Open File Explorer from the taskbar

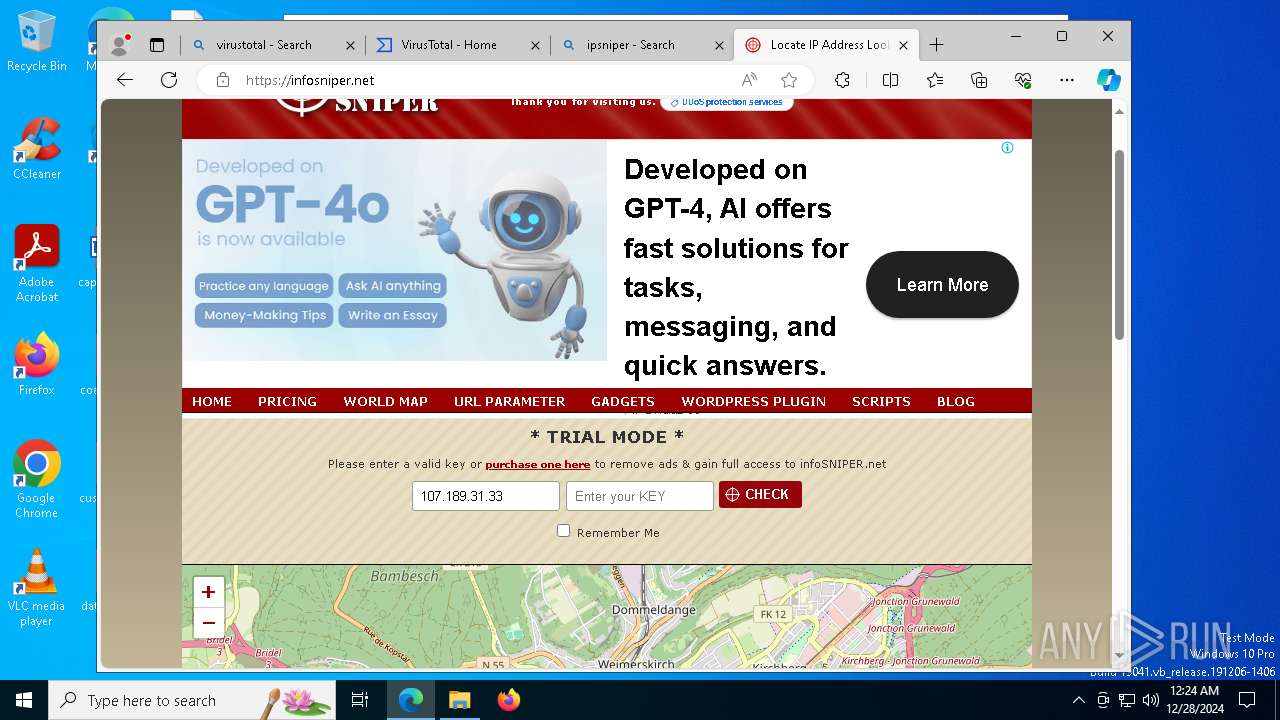click(x=459, y=700)
